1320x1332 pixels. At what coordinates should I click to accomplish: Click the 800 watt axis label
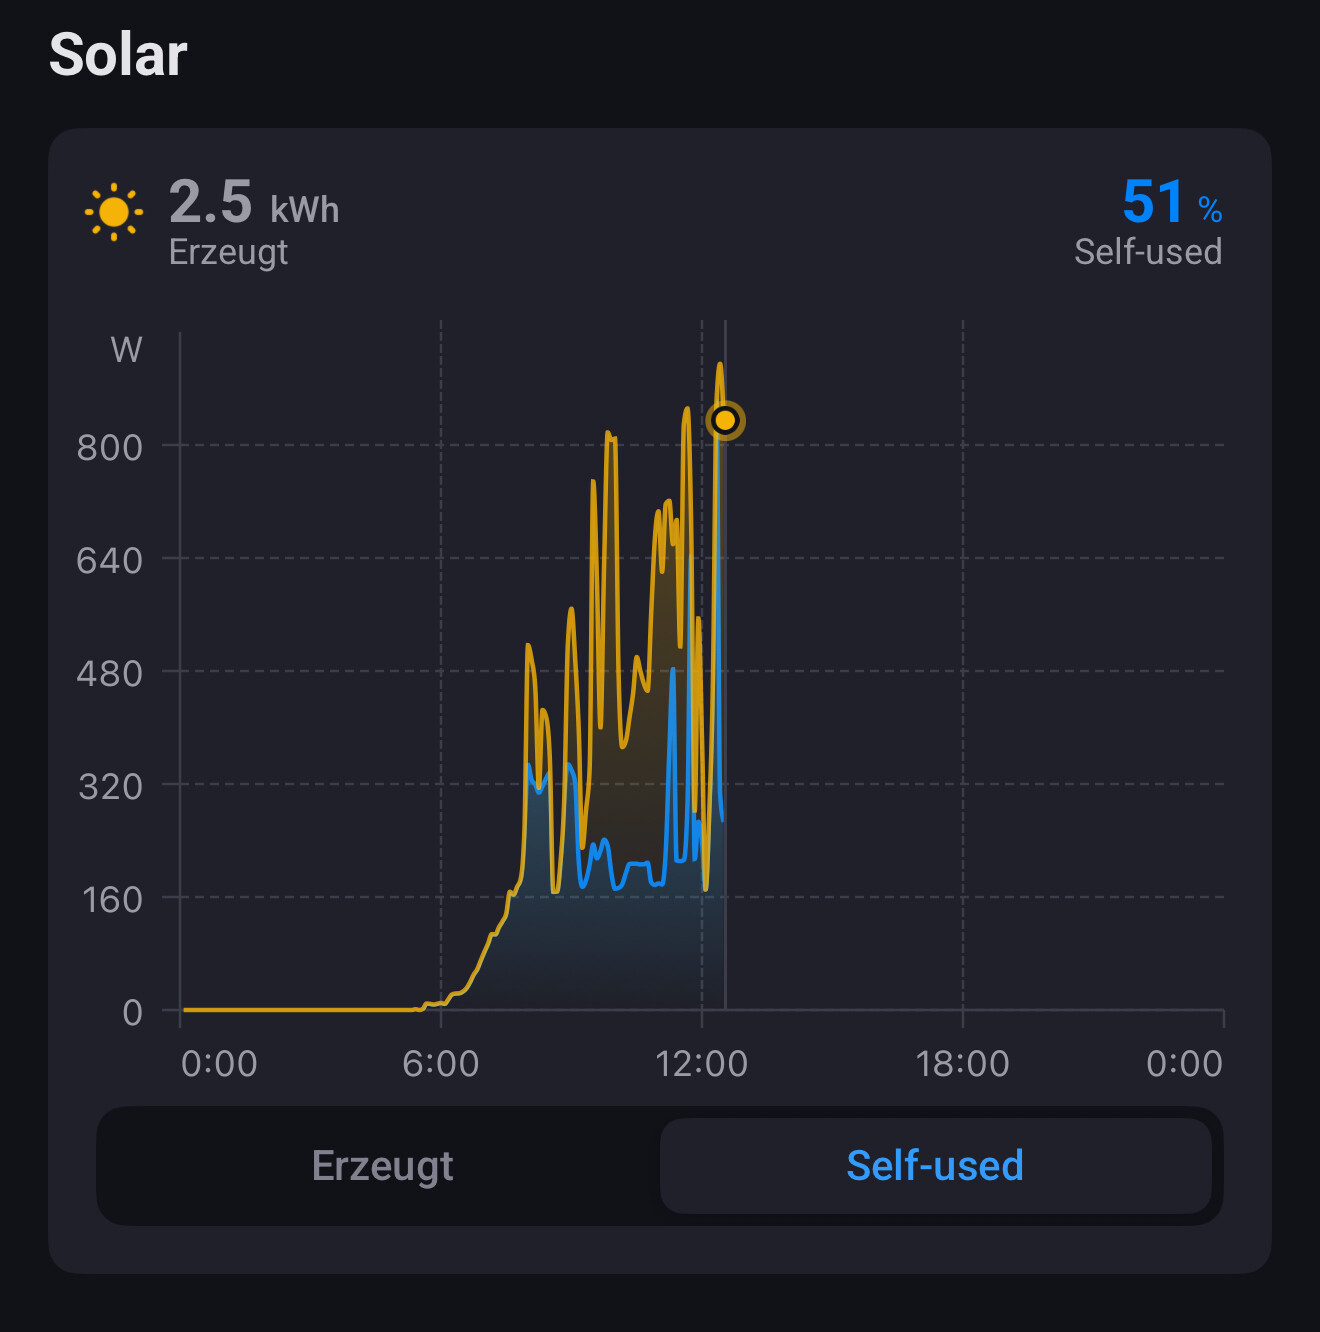pyautogui.click(x=110, y=448)
